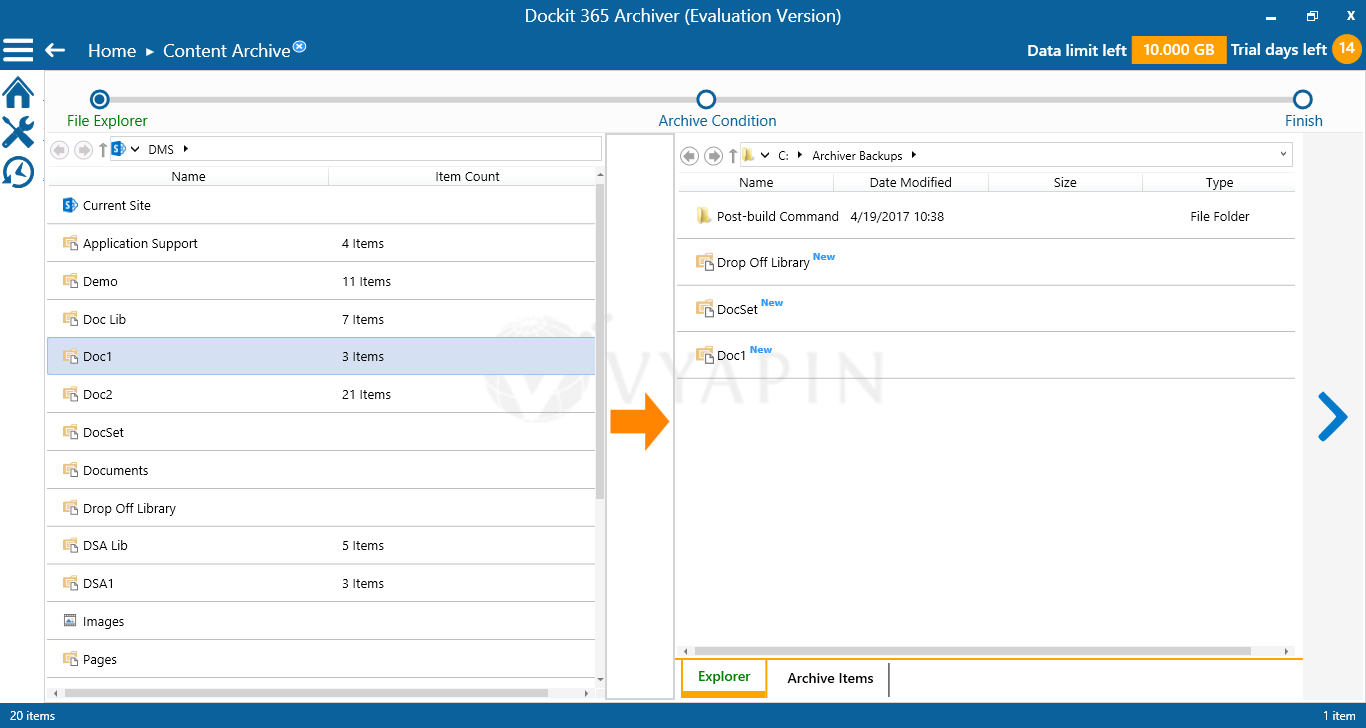Click the blue next chevron on the right edge
1366x728 pixels.
(x=1333, y=417)
